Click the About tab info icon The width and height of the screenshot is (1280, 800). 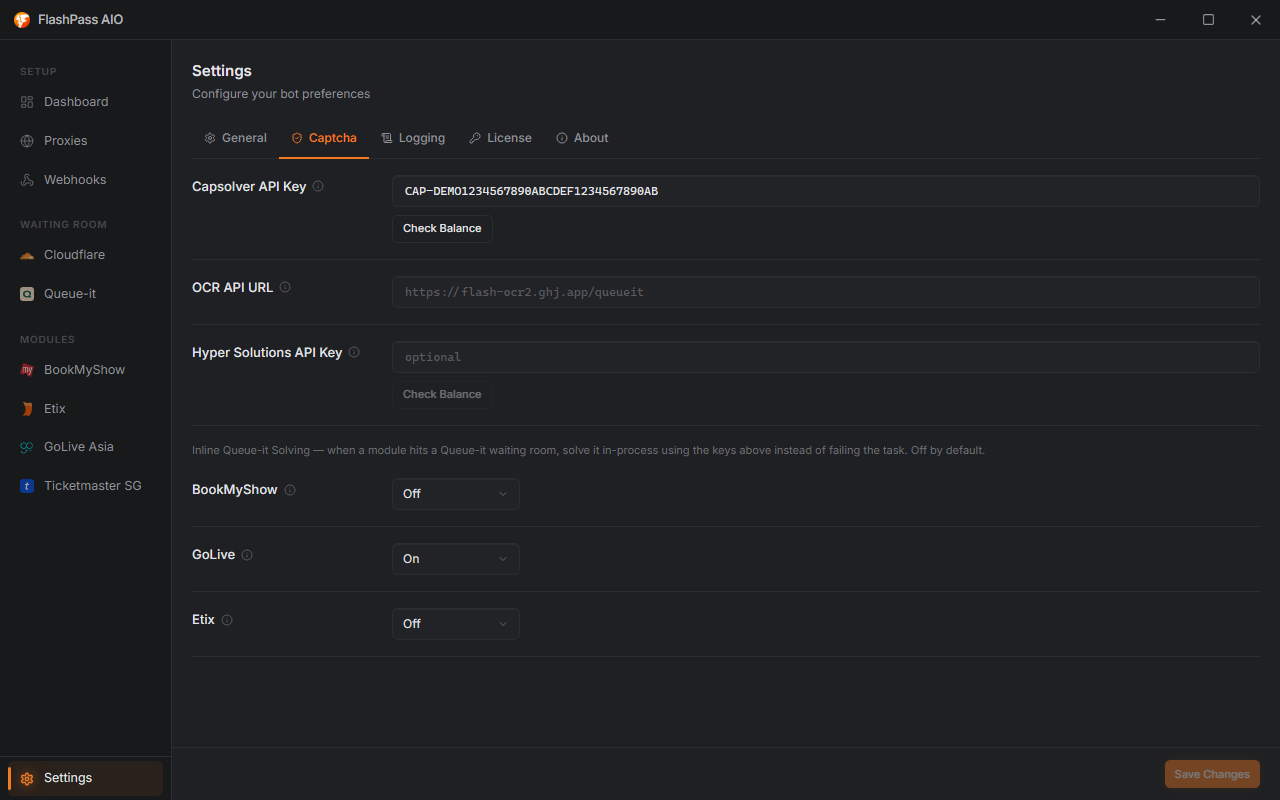coord(562,138)
